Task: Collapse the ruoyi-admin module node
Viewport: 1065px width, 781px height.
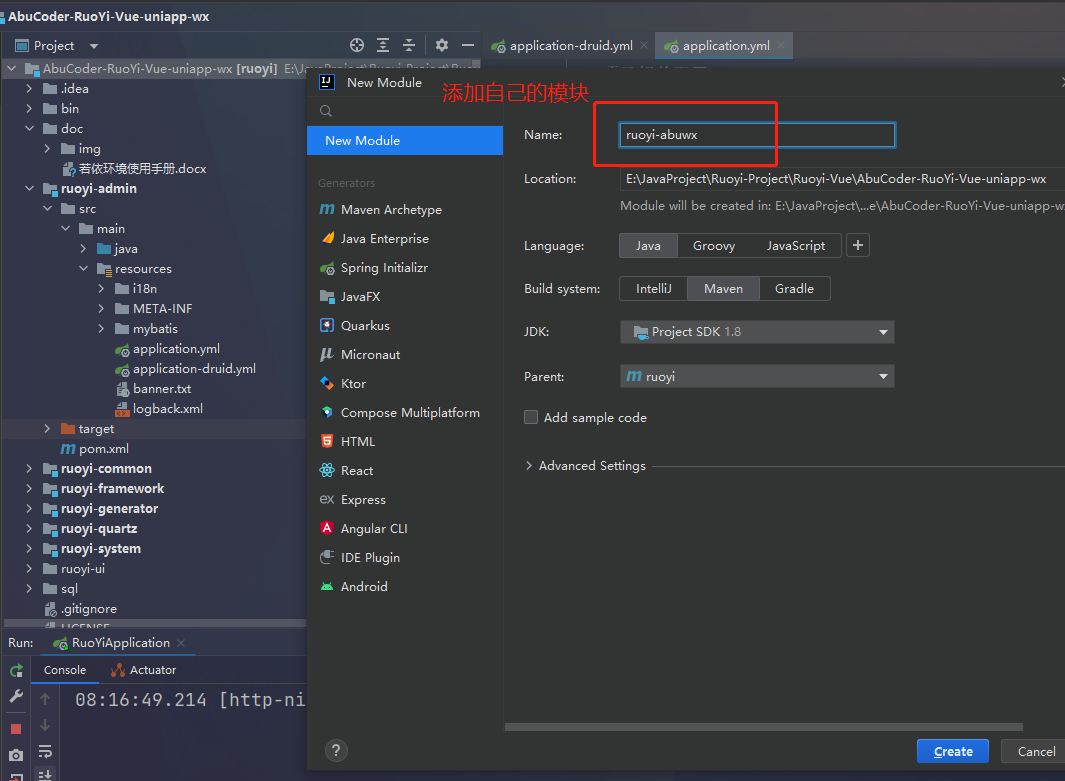Action: tap(29, 189)
